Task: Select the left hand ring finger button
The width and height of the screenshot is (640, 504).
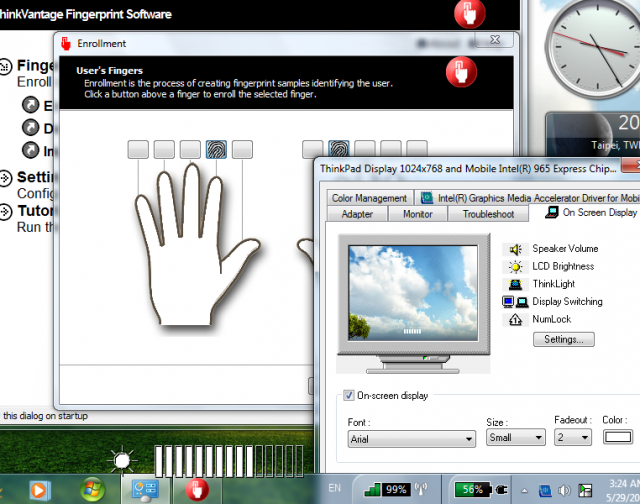Action: (164, 149)
